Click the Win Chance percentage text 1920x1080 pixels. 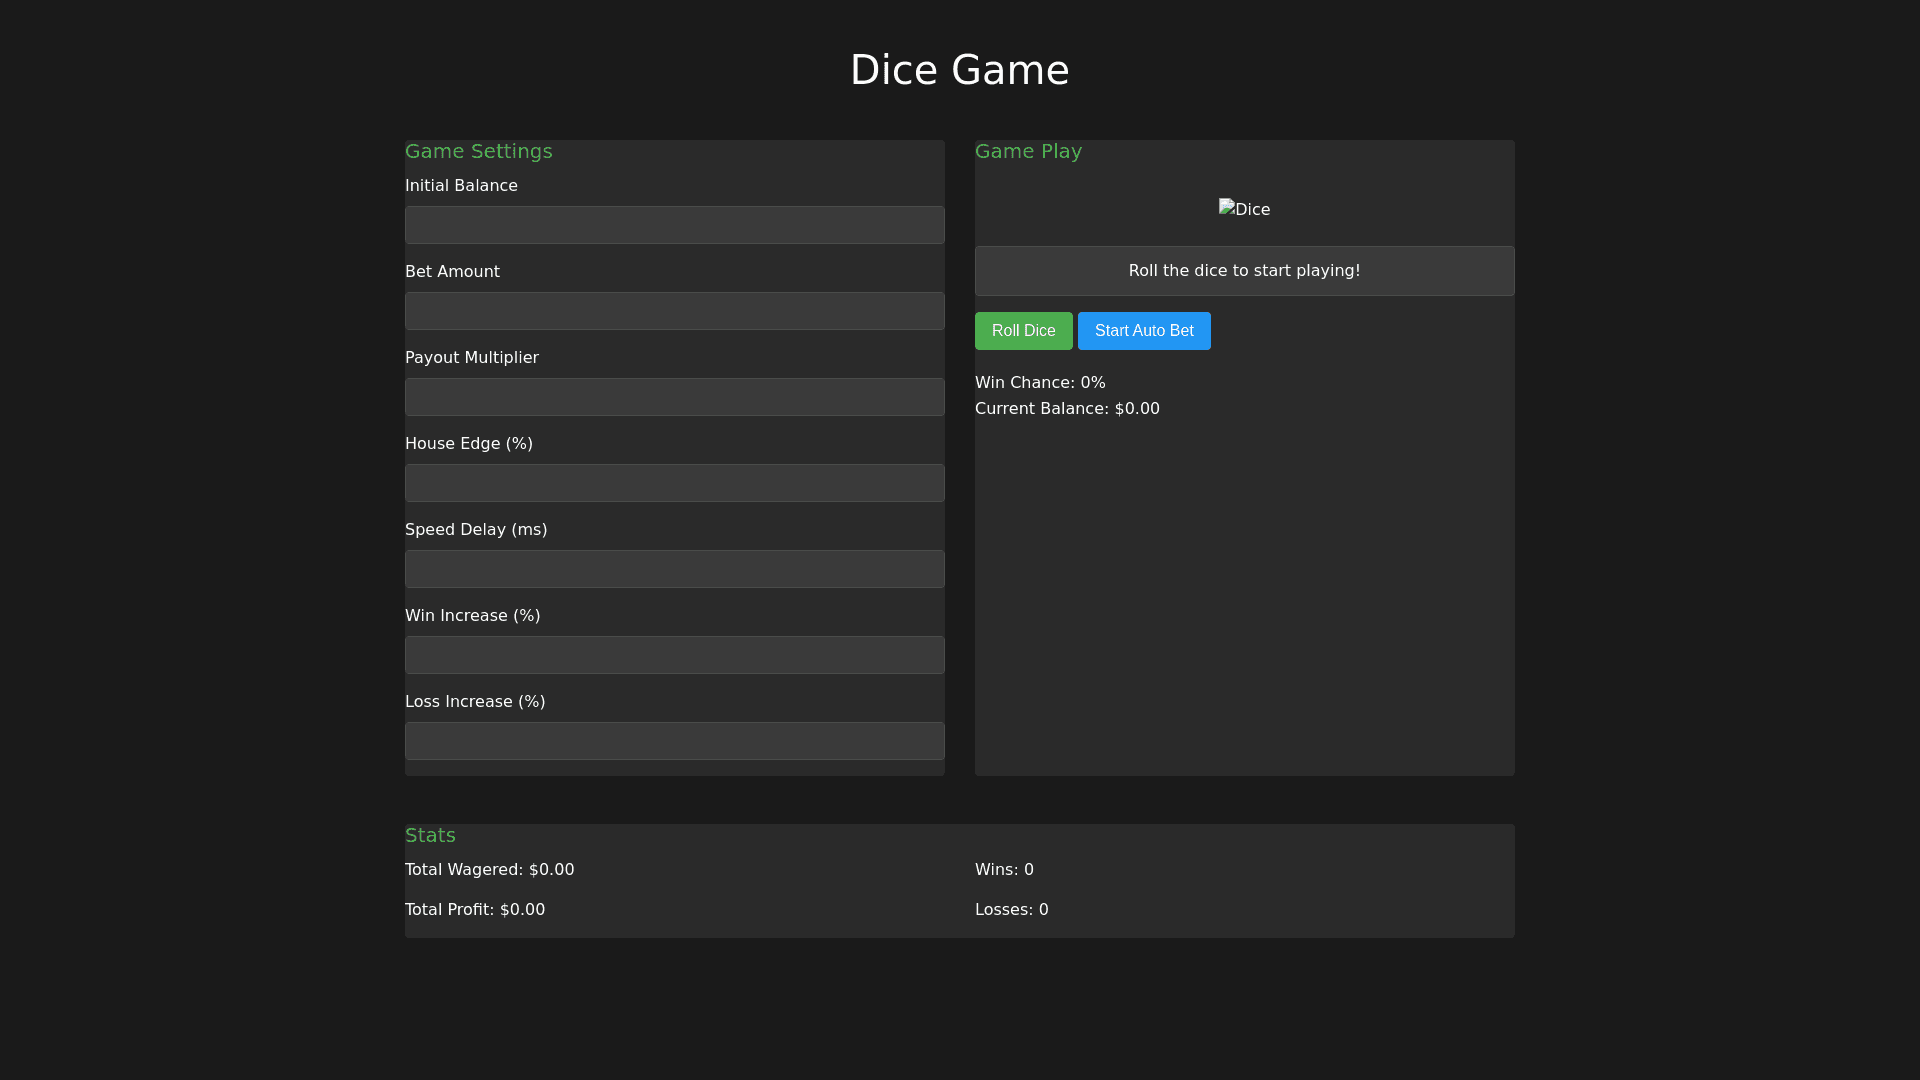[x=1040, y=383]
